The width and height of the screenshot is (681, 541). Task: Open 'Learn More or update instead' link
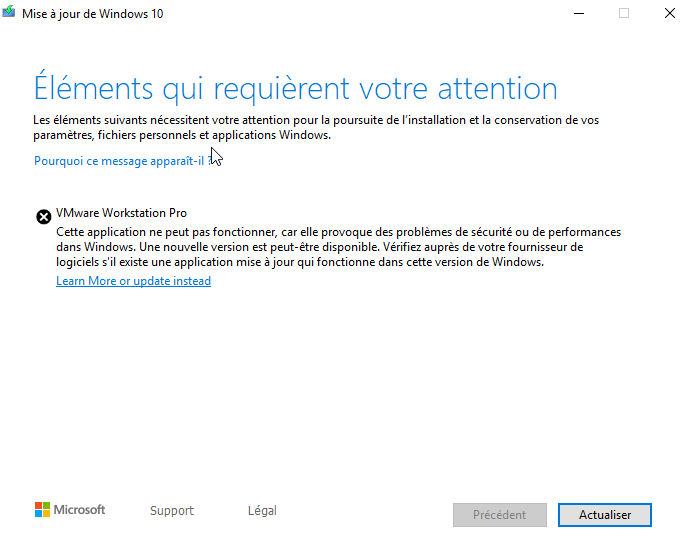133,281
